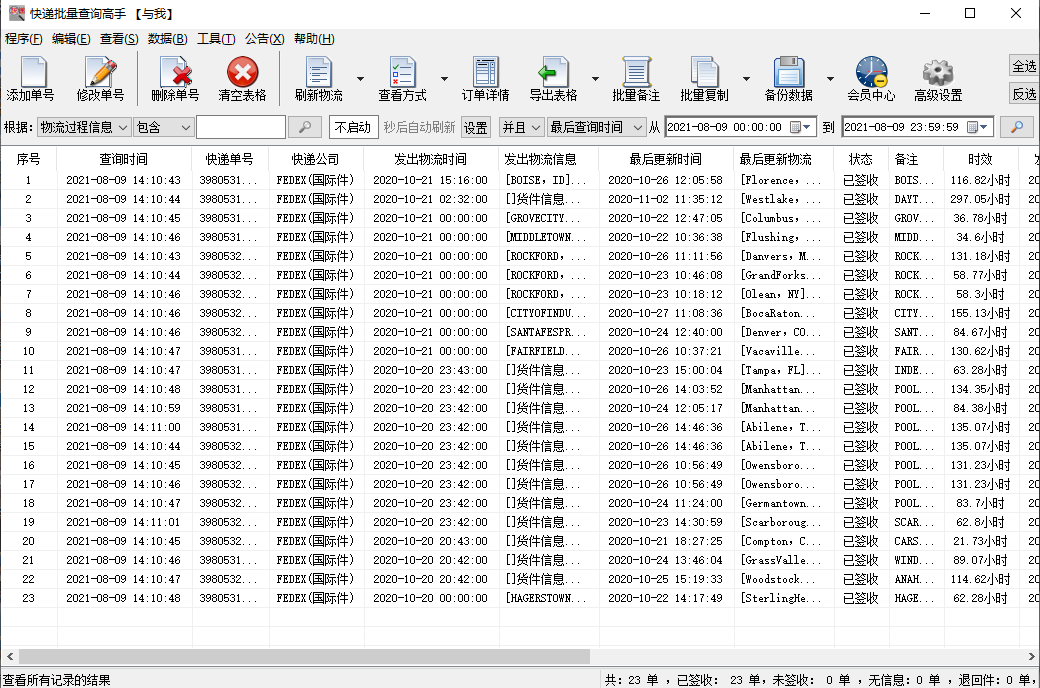Click the horizontal scrollbar right arrow

(1031, 656)
